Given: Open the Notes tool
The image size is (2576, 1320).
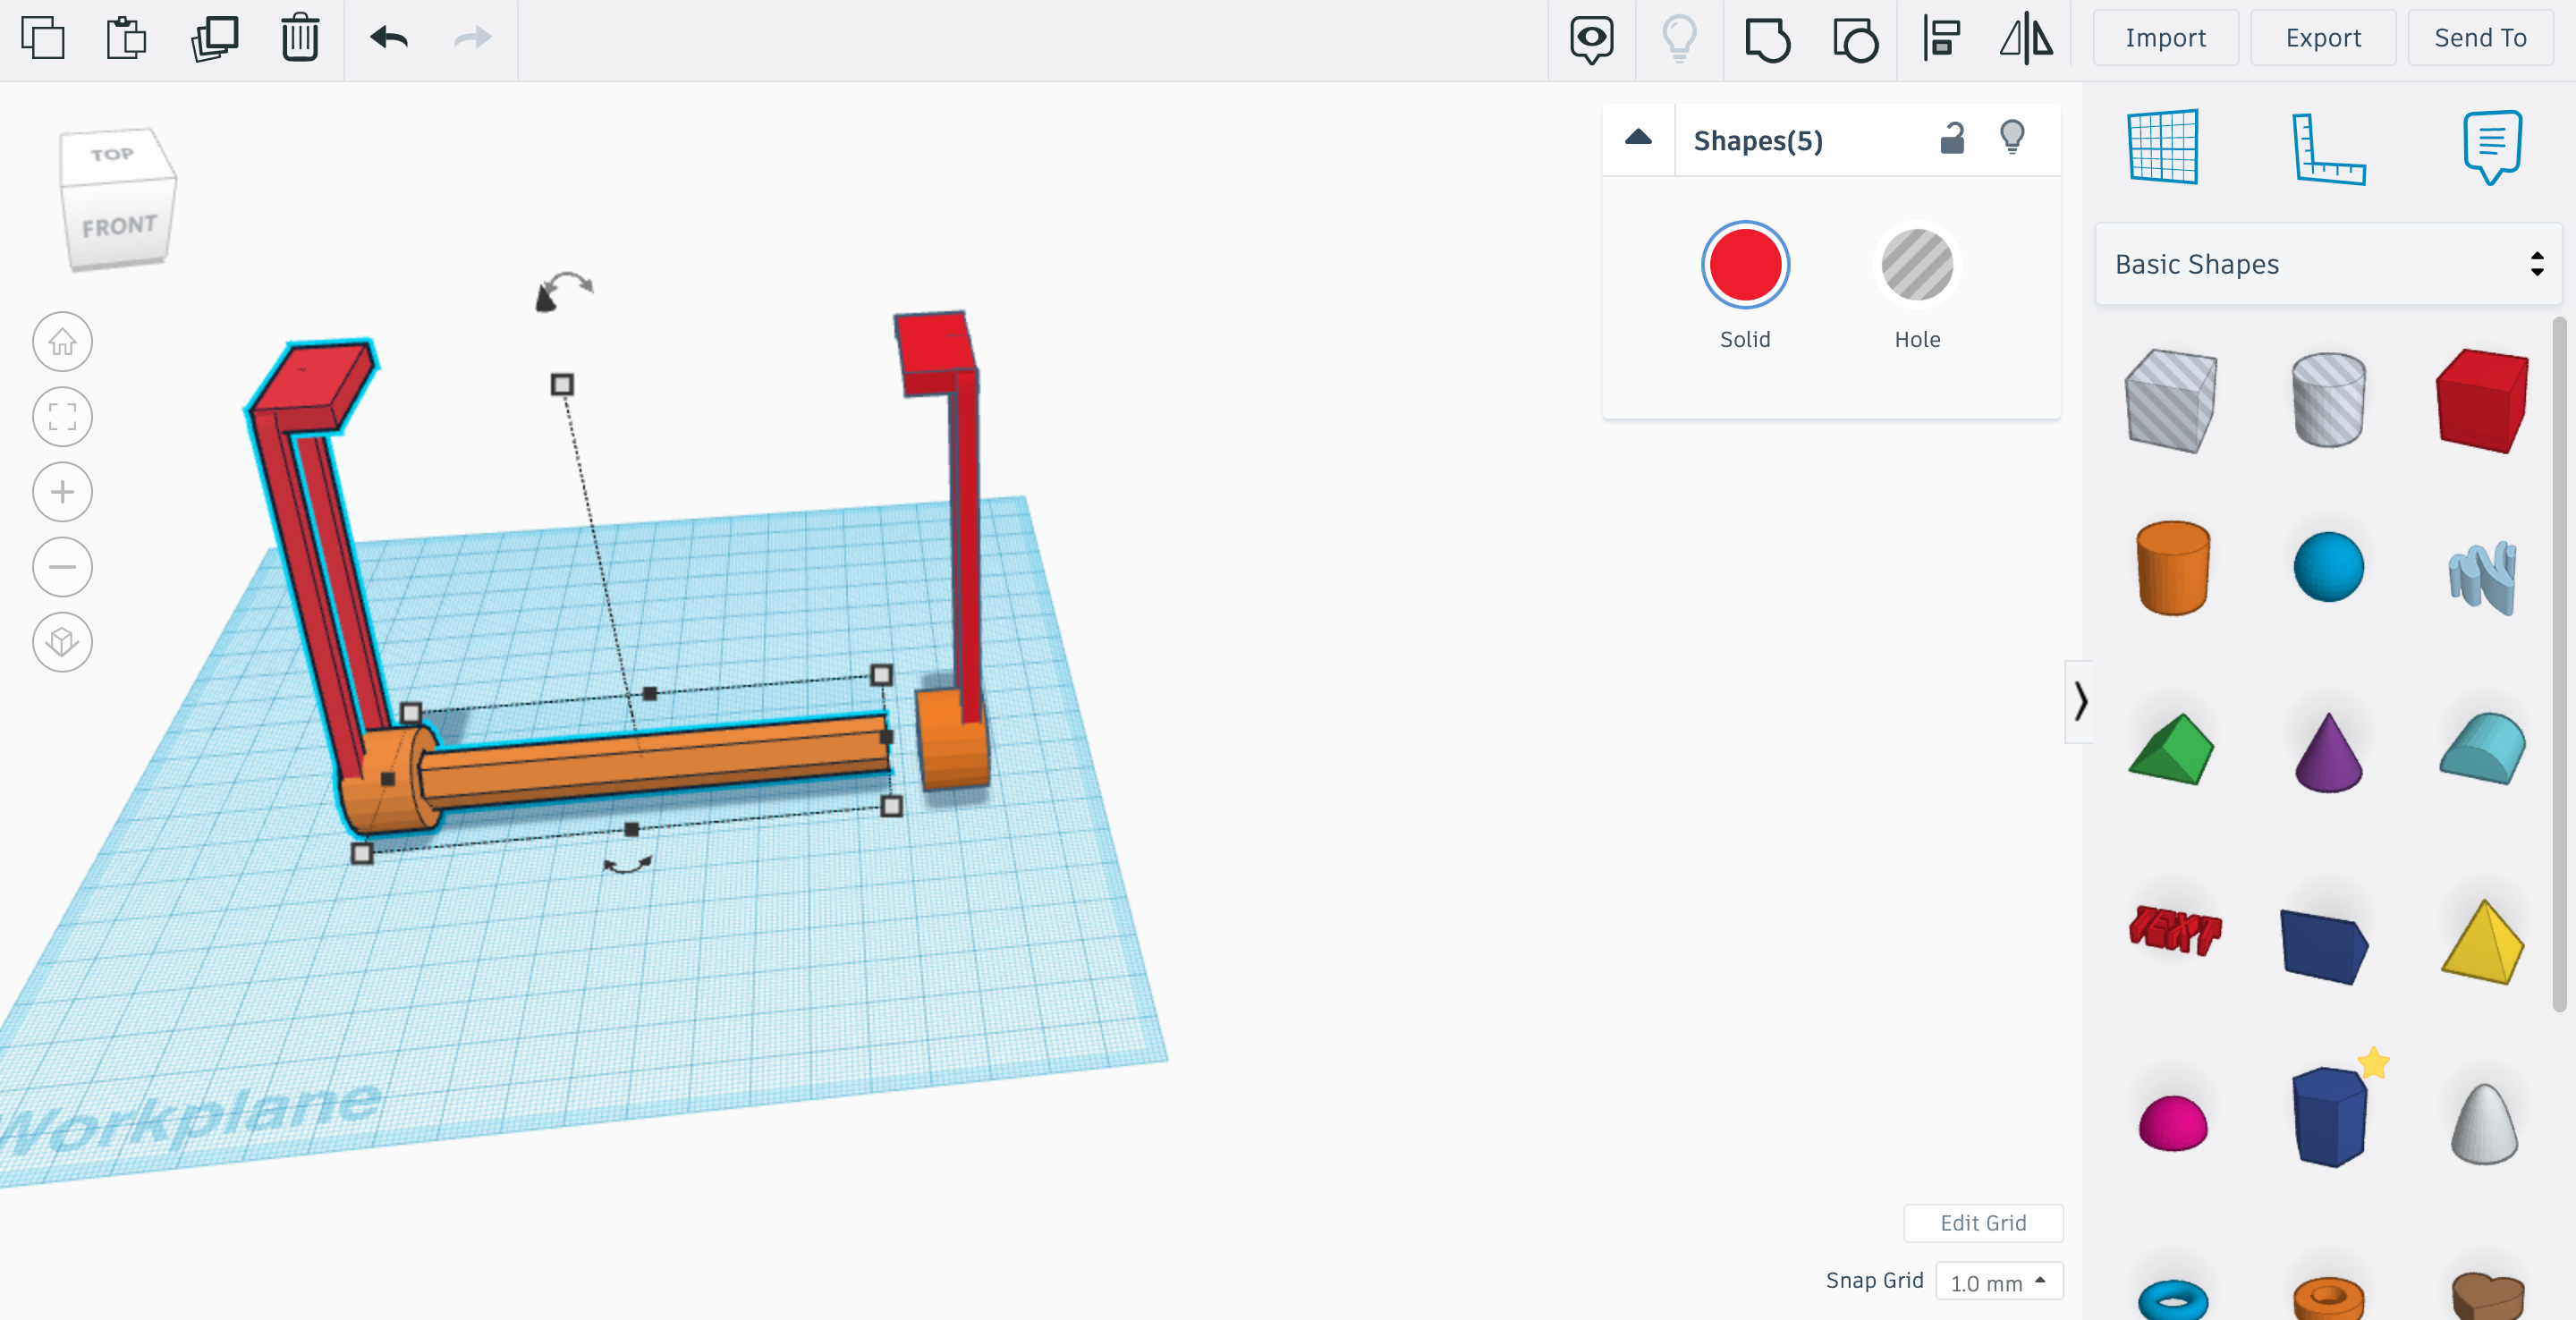Looking at the screenshot, I should tap(2491, 147).
